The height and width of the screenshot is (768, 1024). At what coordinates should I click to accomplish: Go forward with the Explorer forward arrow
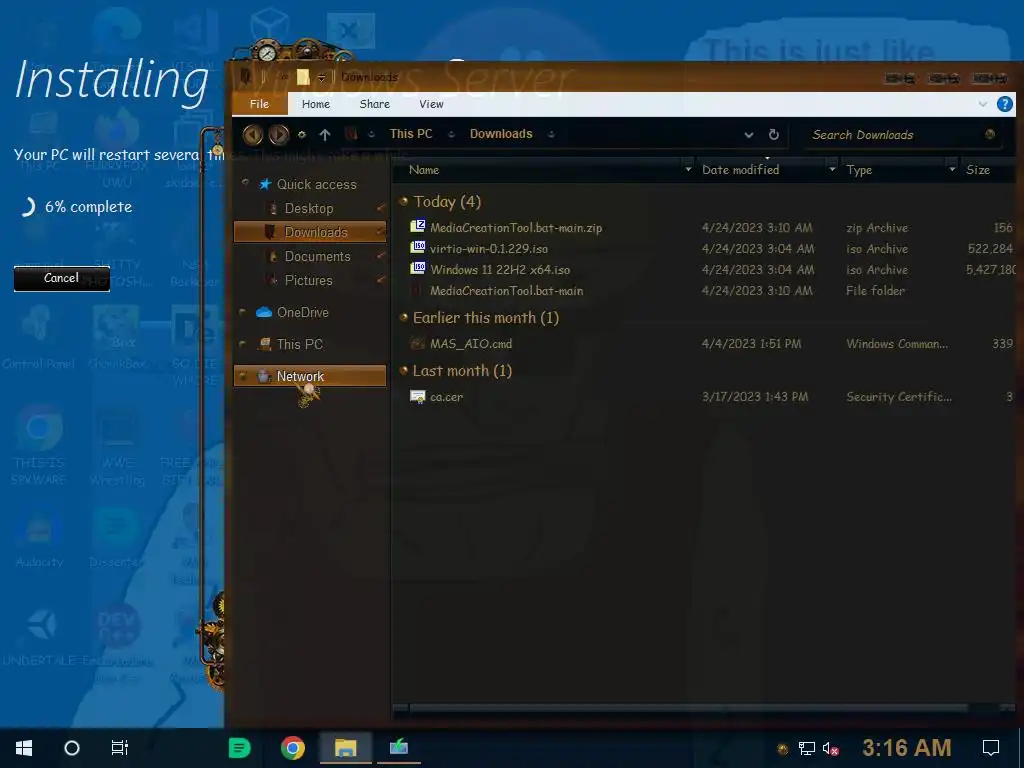279,135
